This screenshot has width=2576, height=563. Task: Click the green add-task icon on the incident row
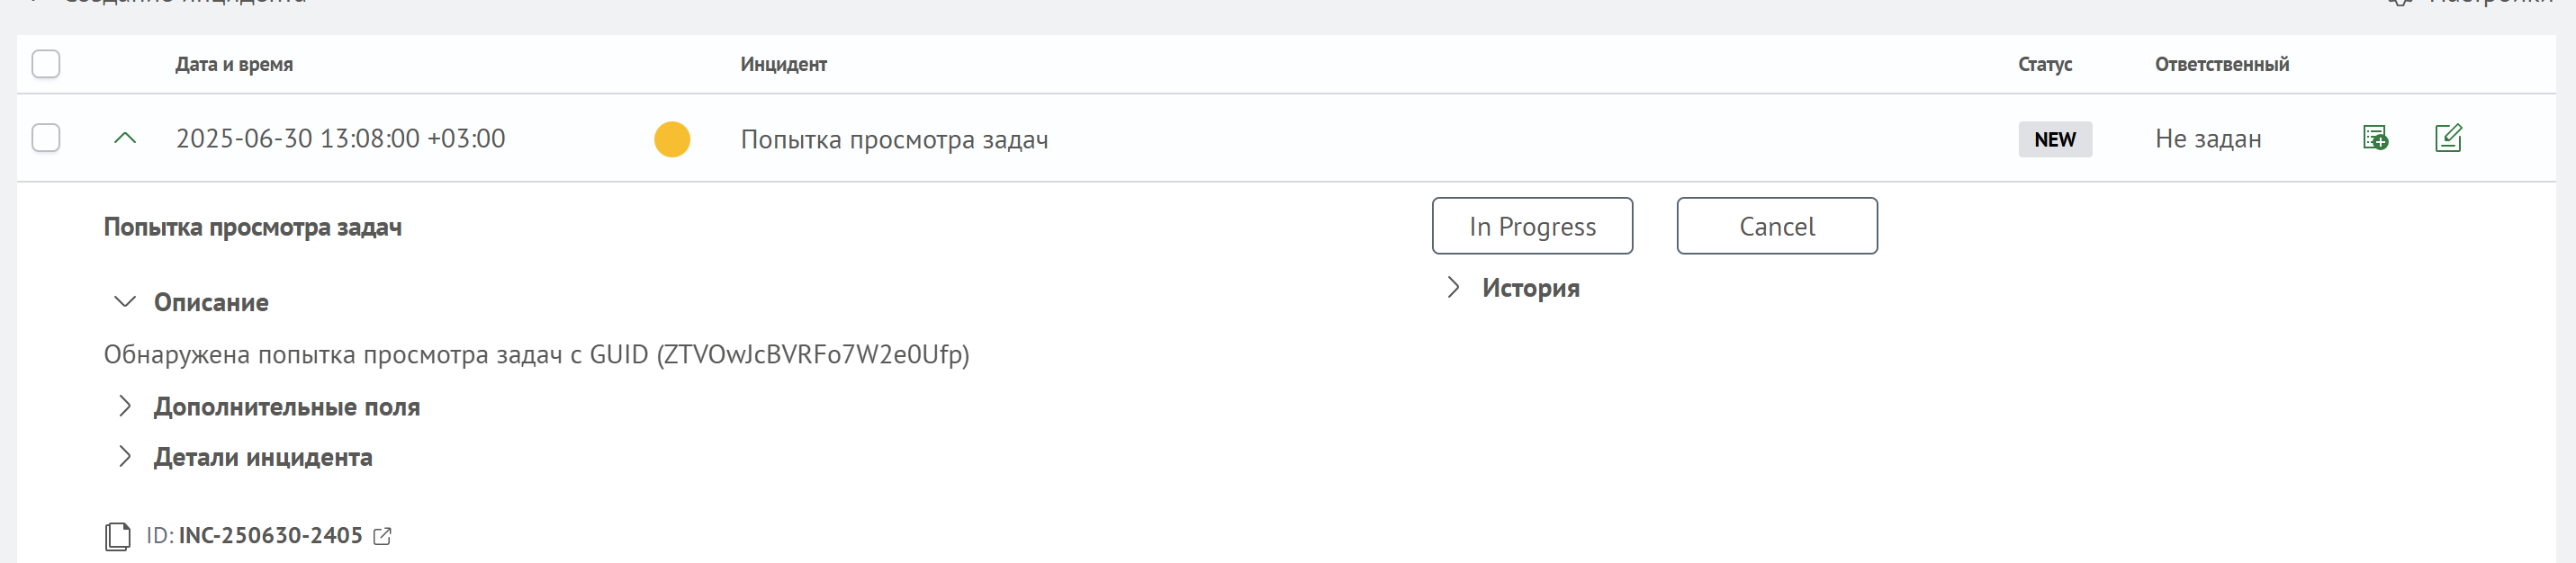point(2375,138)
